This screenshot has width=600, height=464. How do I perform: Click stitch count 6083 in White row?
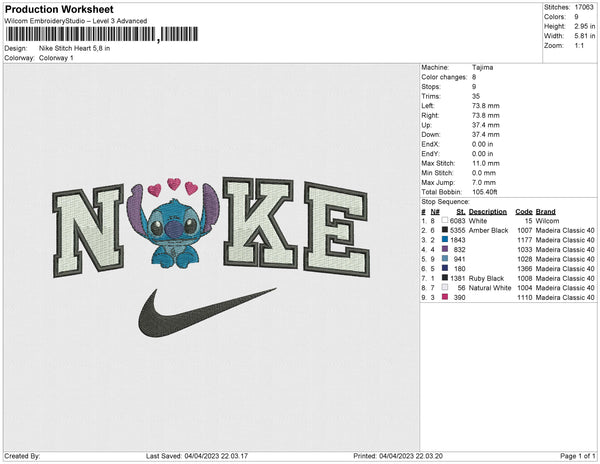tap(458, 221)
